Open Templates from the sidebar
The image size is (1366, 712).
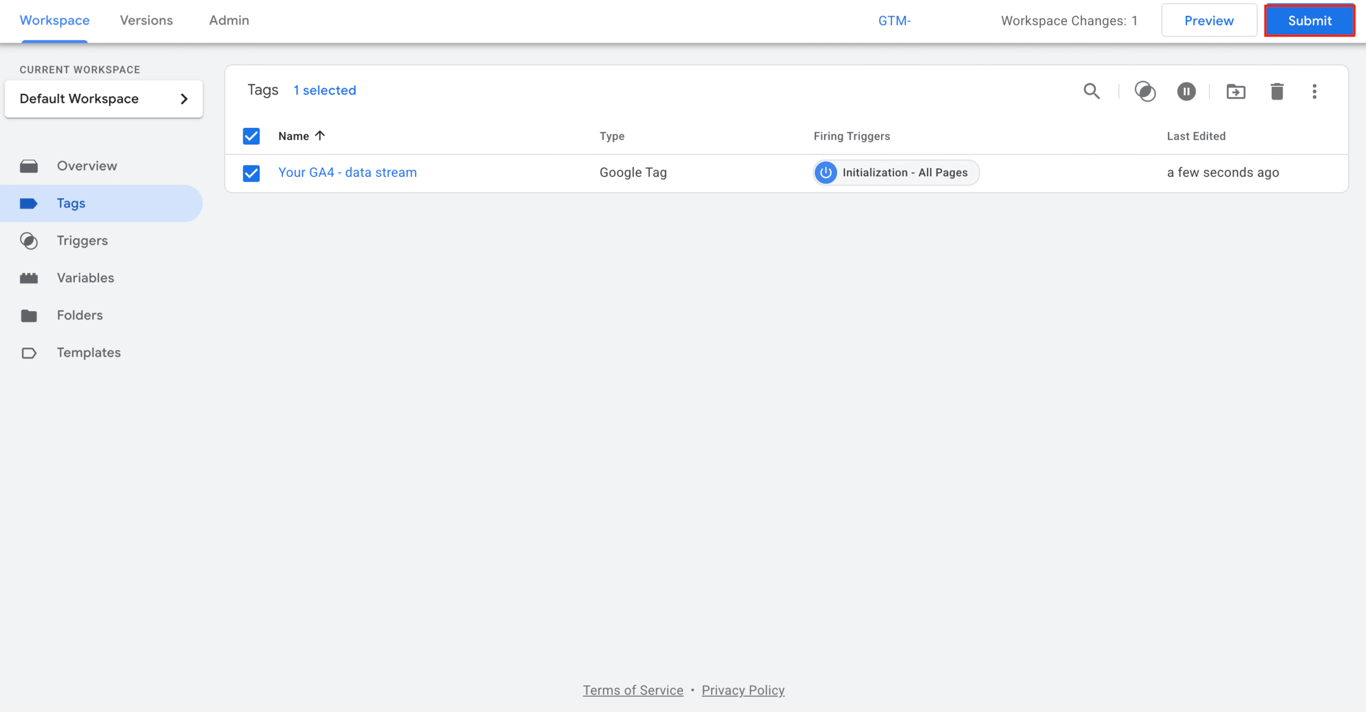coord(88,352)
